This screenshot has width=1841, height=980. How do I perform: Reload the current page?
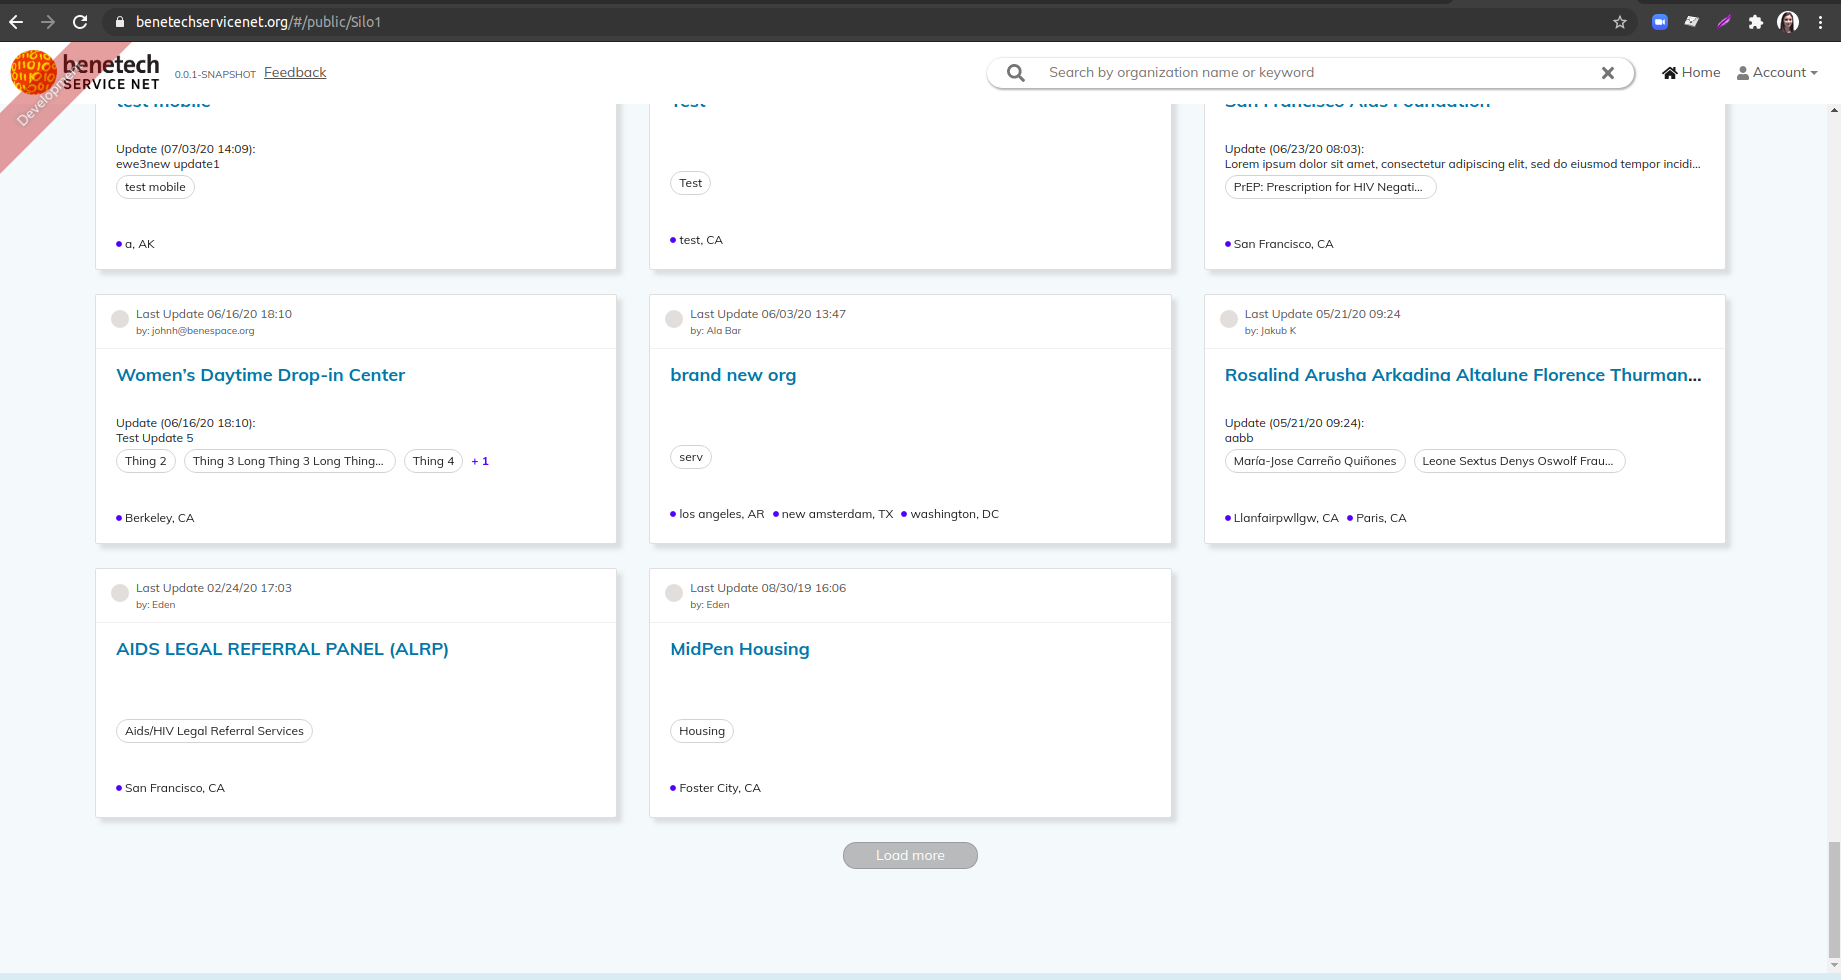coord(80,21)
